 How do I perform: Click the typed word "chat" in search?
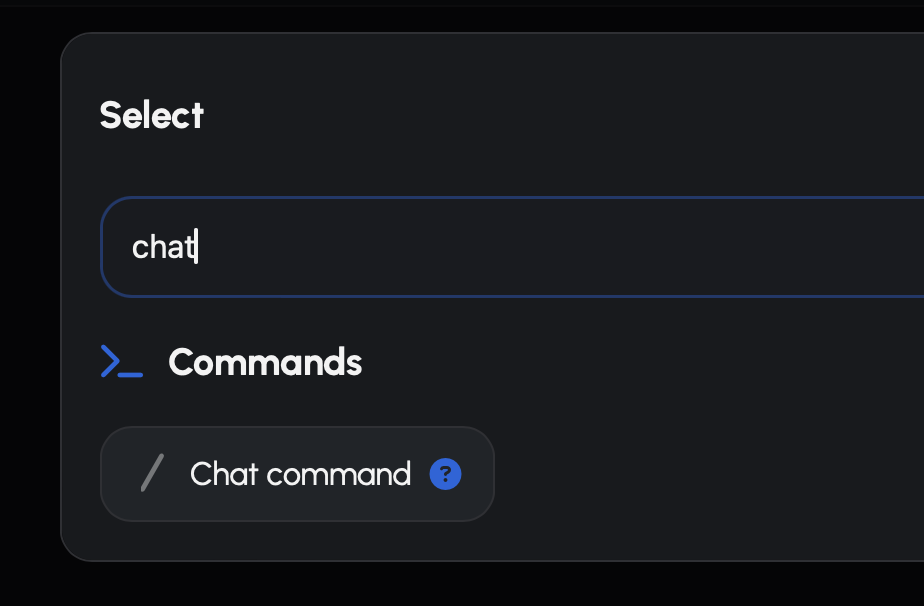click(x=162, y=247)
